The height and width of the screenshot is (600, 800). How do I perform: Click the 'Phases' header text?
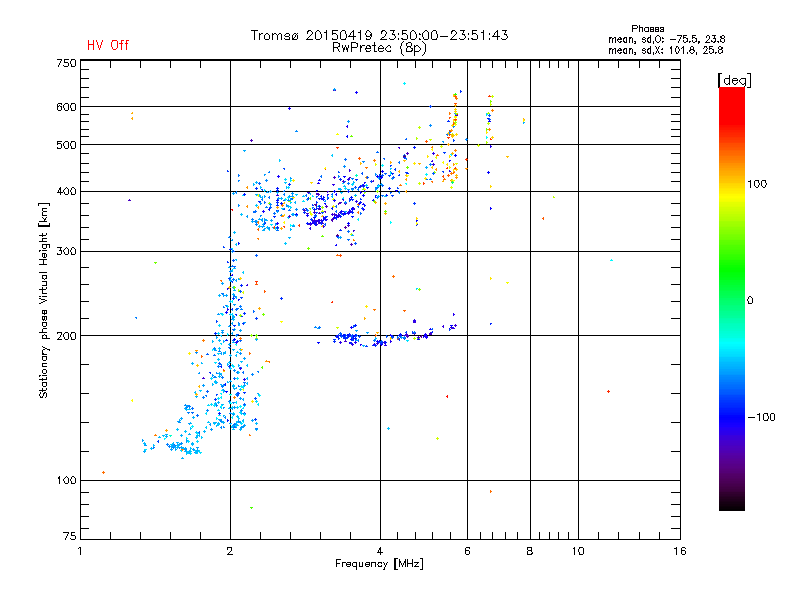click(x=647, y=29)
